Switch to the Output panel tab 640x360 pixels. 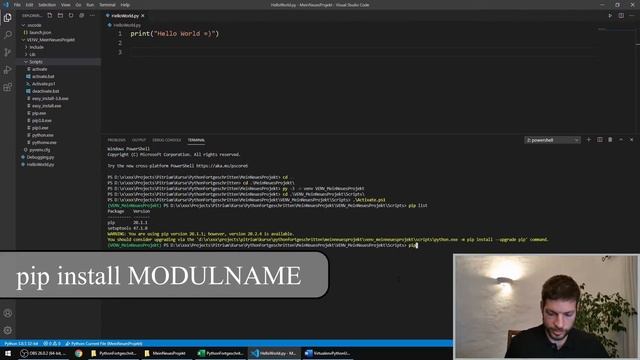[x=139, y=140]
